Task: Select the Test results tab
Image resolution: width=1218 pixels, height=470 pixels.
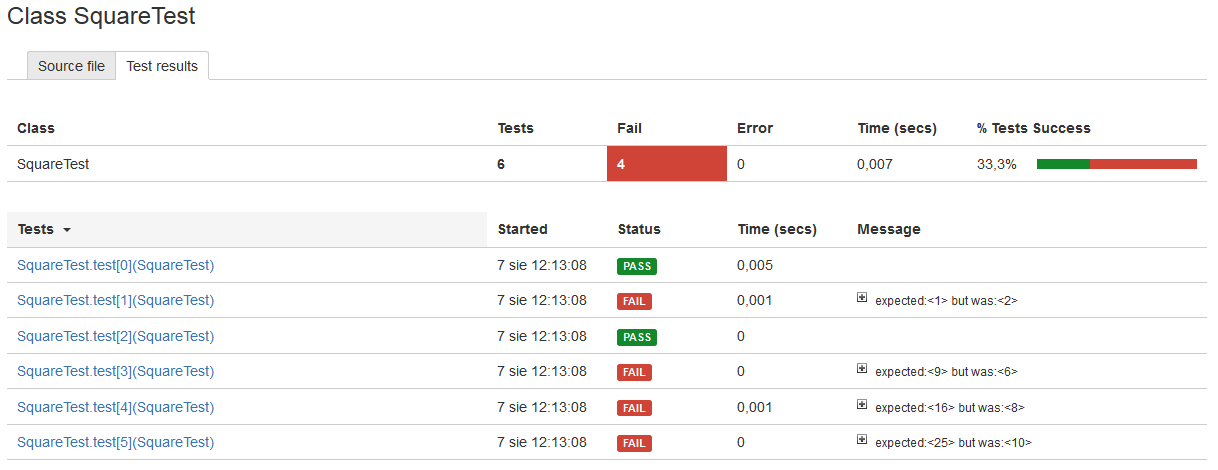Action: pyautogui.click(x=162, y=66)
